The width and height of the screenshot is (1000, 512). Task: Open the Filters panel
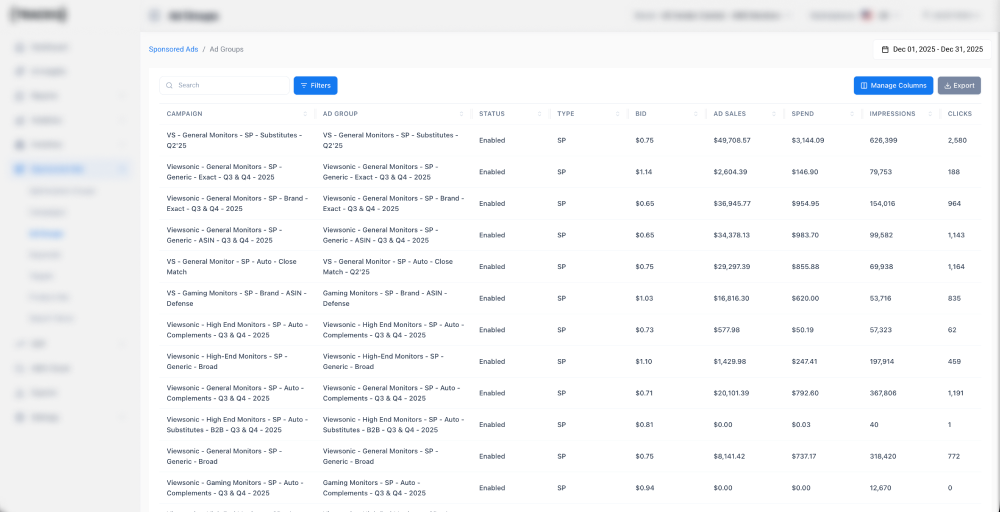pos(316,85)
